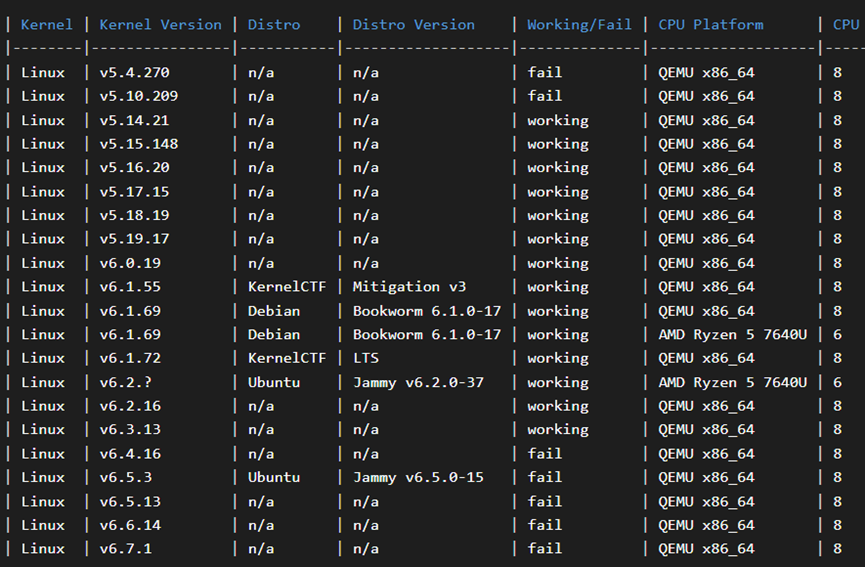Image resolution: width=865 pixels, height=567 pixels.
Task: Click the Mitigation v3 distro version
Action: pos(409,287)
